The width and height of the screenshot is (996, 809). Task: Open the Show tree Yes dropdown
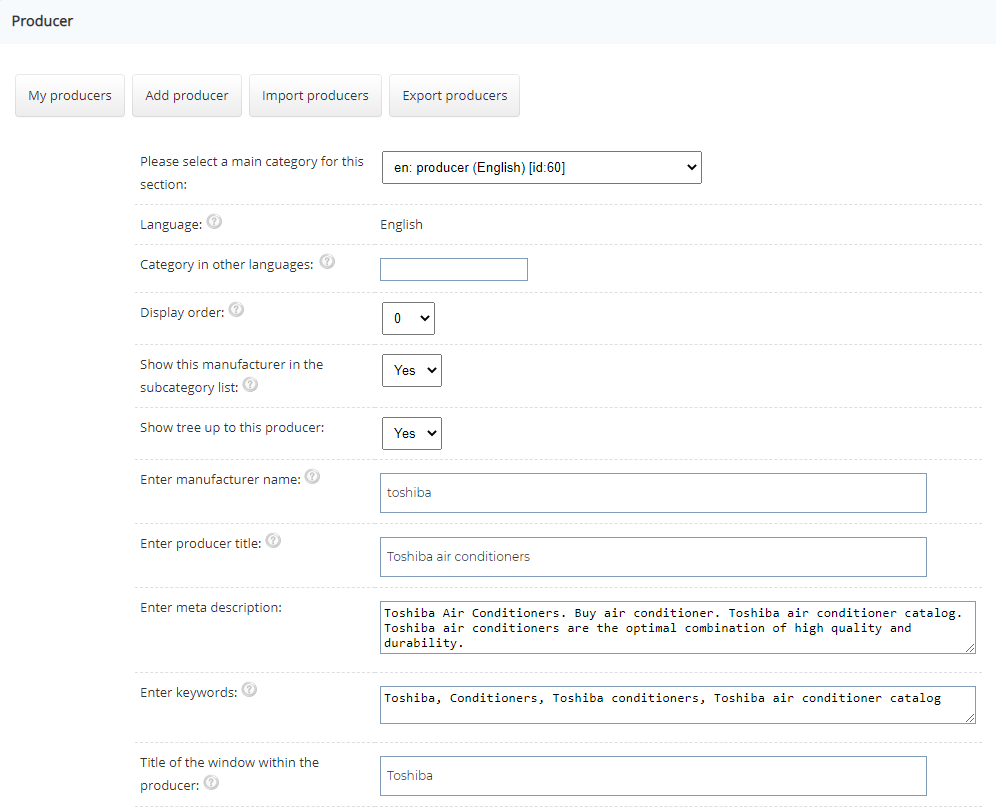pyautogui.click(x=412, y=433)
